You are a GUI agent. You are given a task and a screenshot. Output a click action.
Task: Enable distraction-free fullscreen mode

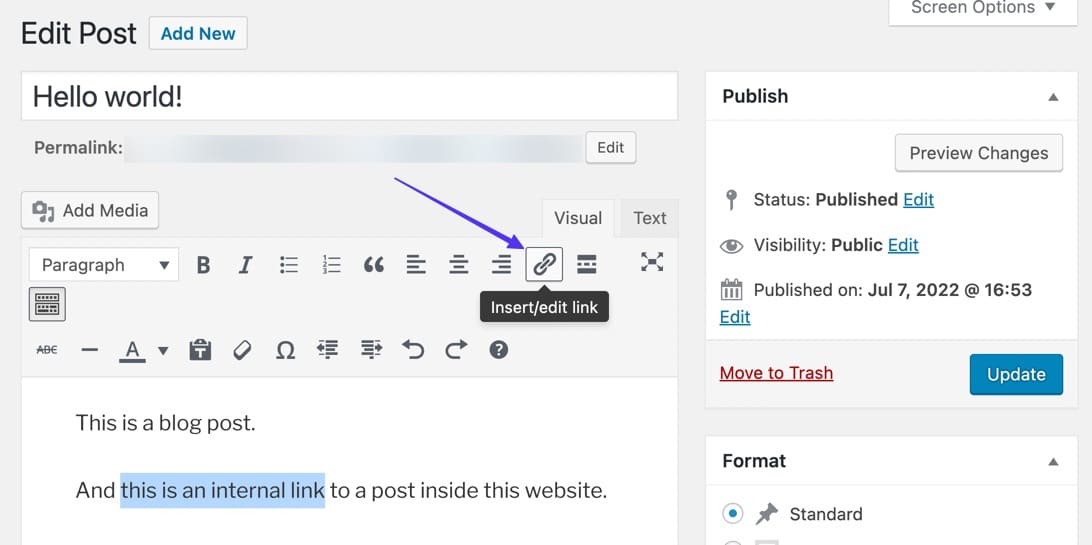(x=652, y=262)
